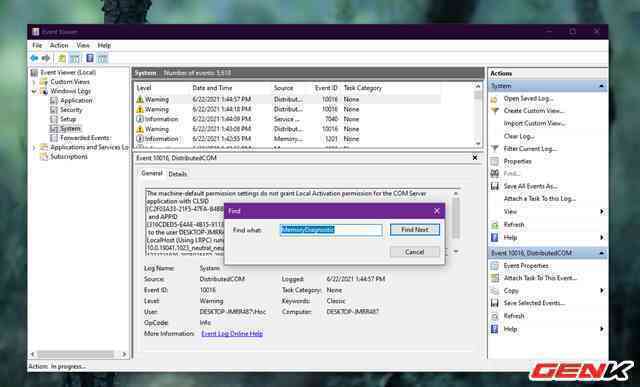The width and height of the screenshot is (640, 387).
Task: Open the Event 10016 Help submenu arrow
Action: [602, 329]
